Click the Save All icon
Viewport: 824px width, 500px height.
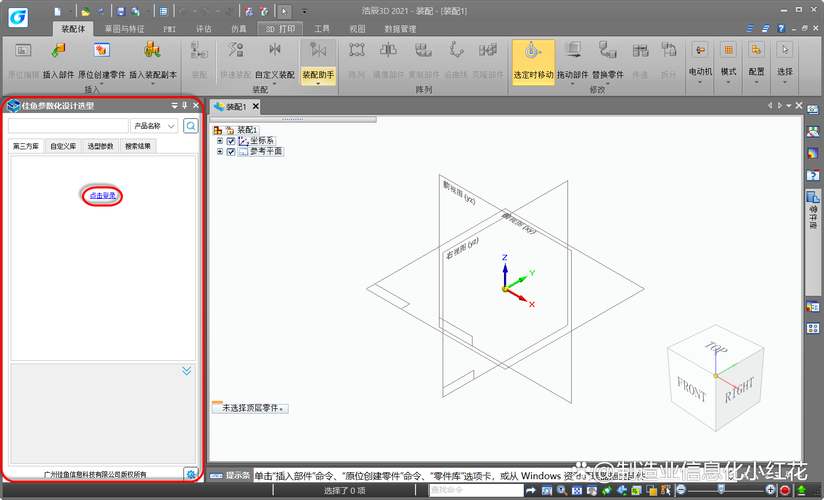tap(135, 11)
